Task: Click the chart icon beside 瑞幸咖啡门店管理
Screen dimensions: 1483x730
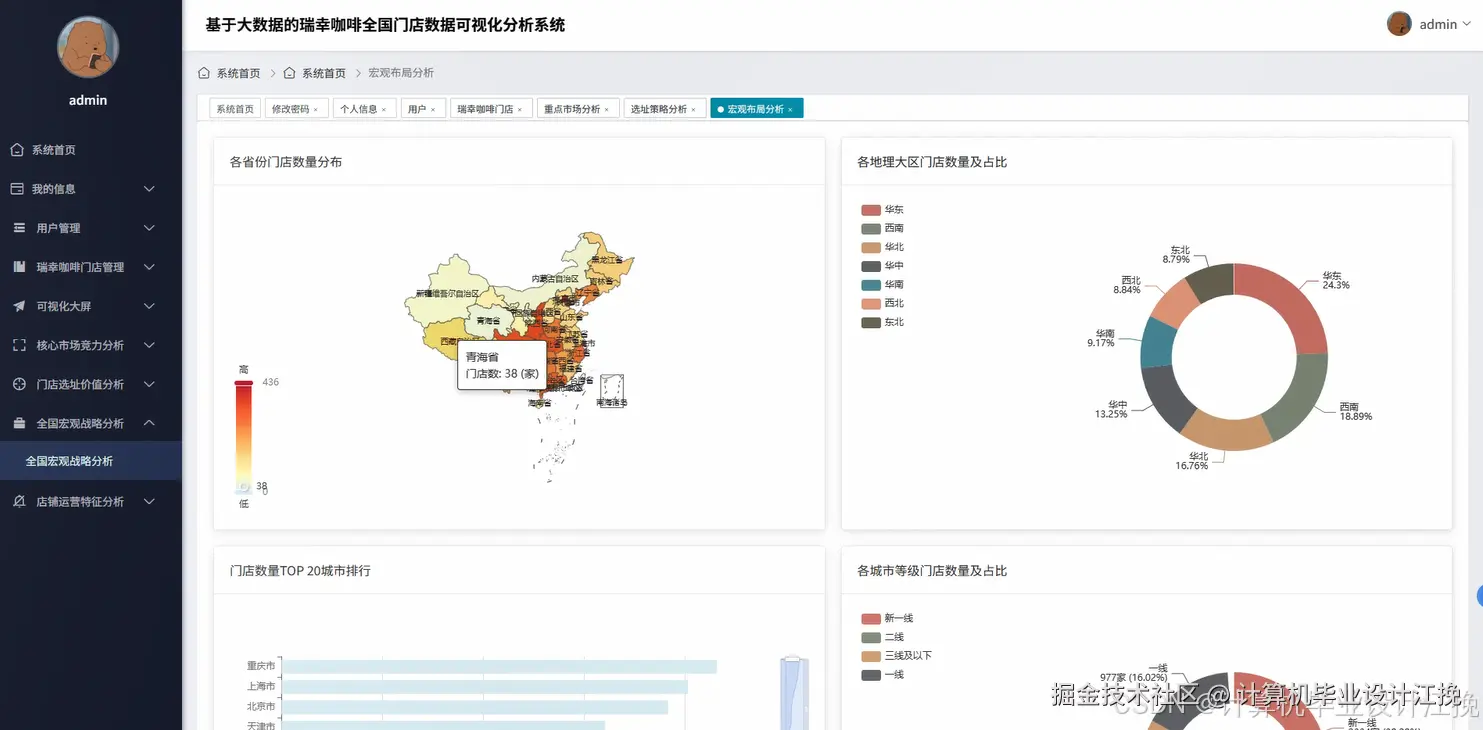Action: click(19, 267)
